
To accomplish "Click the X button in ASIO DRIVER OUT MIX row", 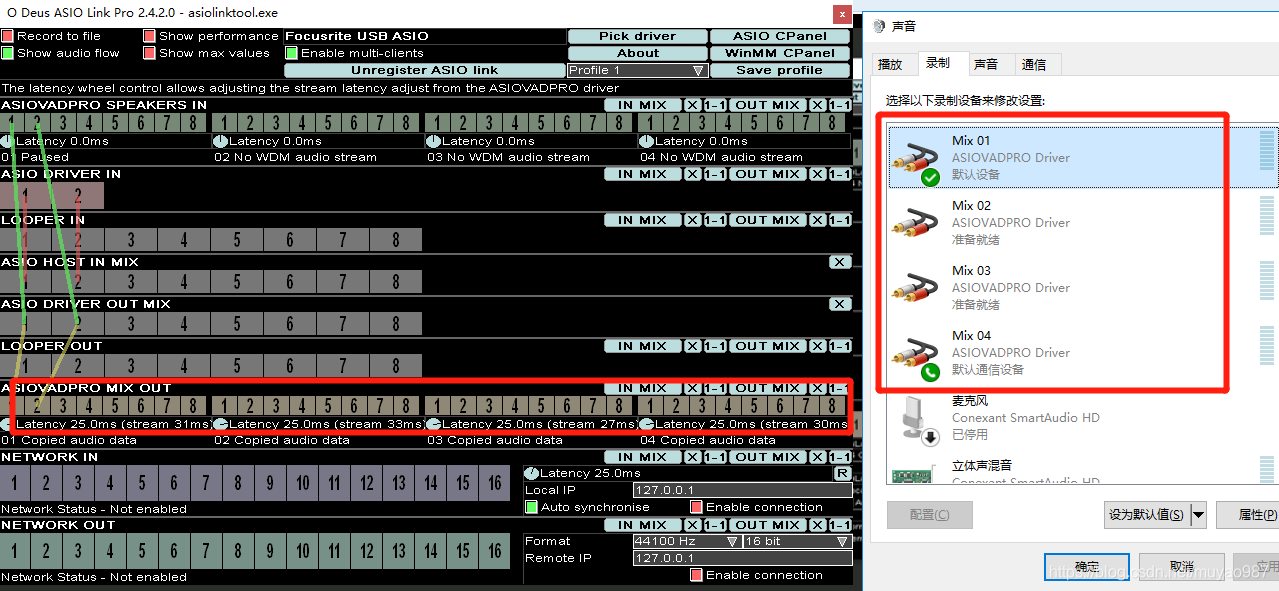I will click(840, 304).
